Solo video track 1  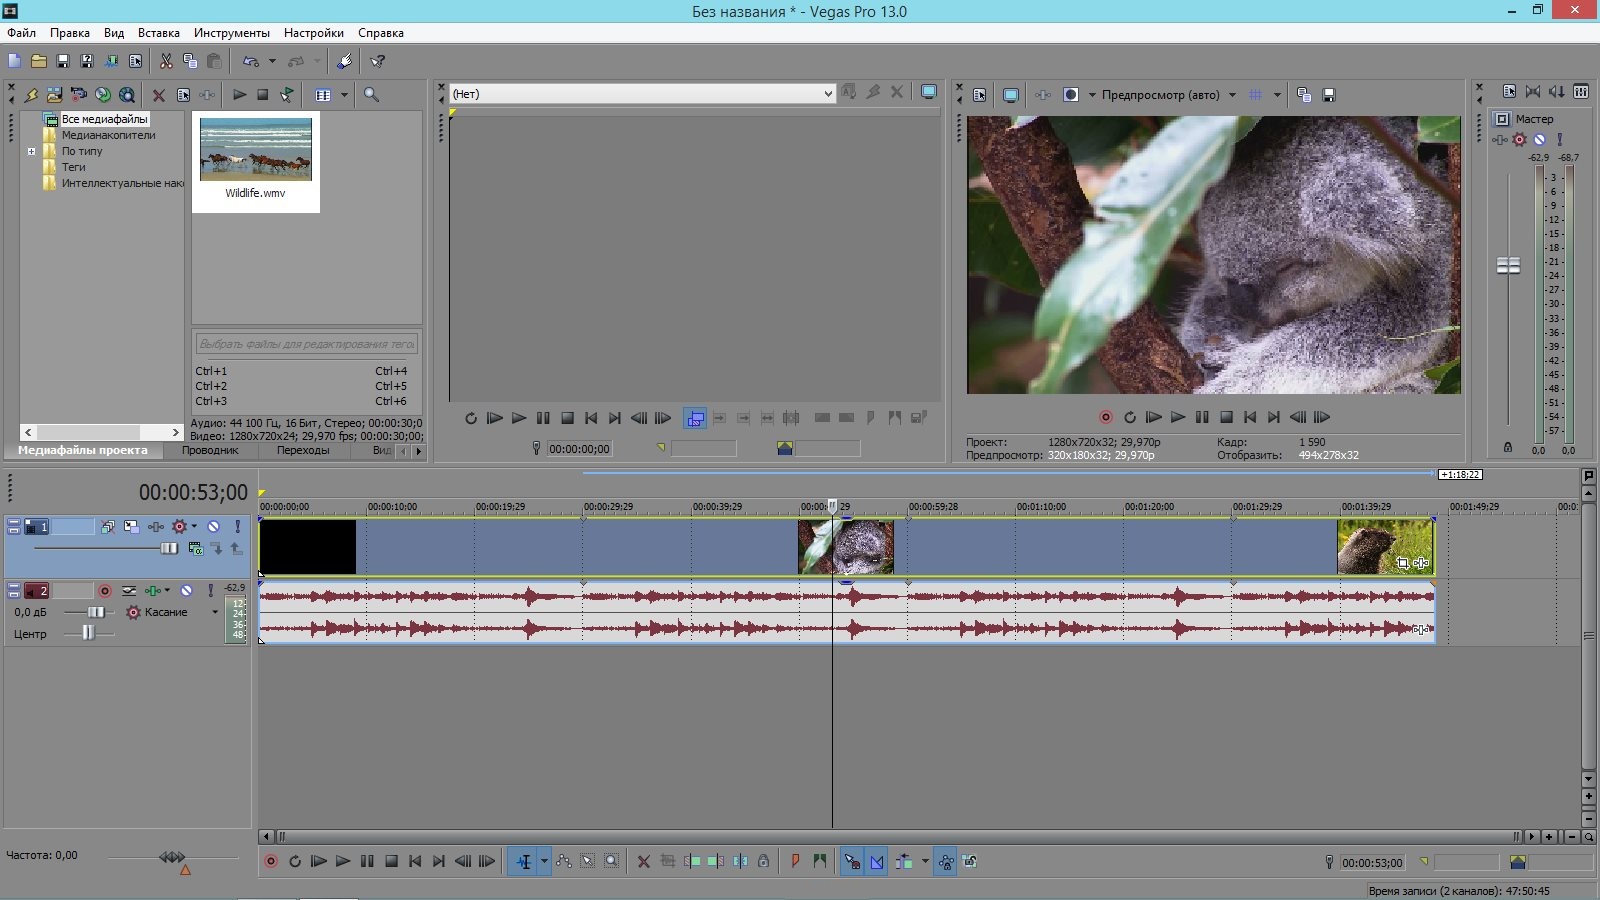[237, 526]
